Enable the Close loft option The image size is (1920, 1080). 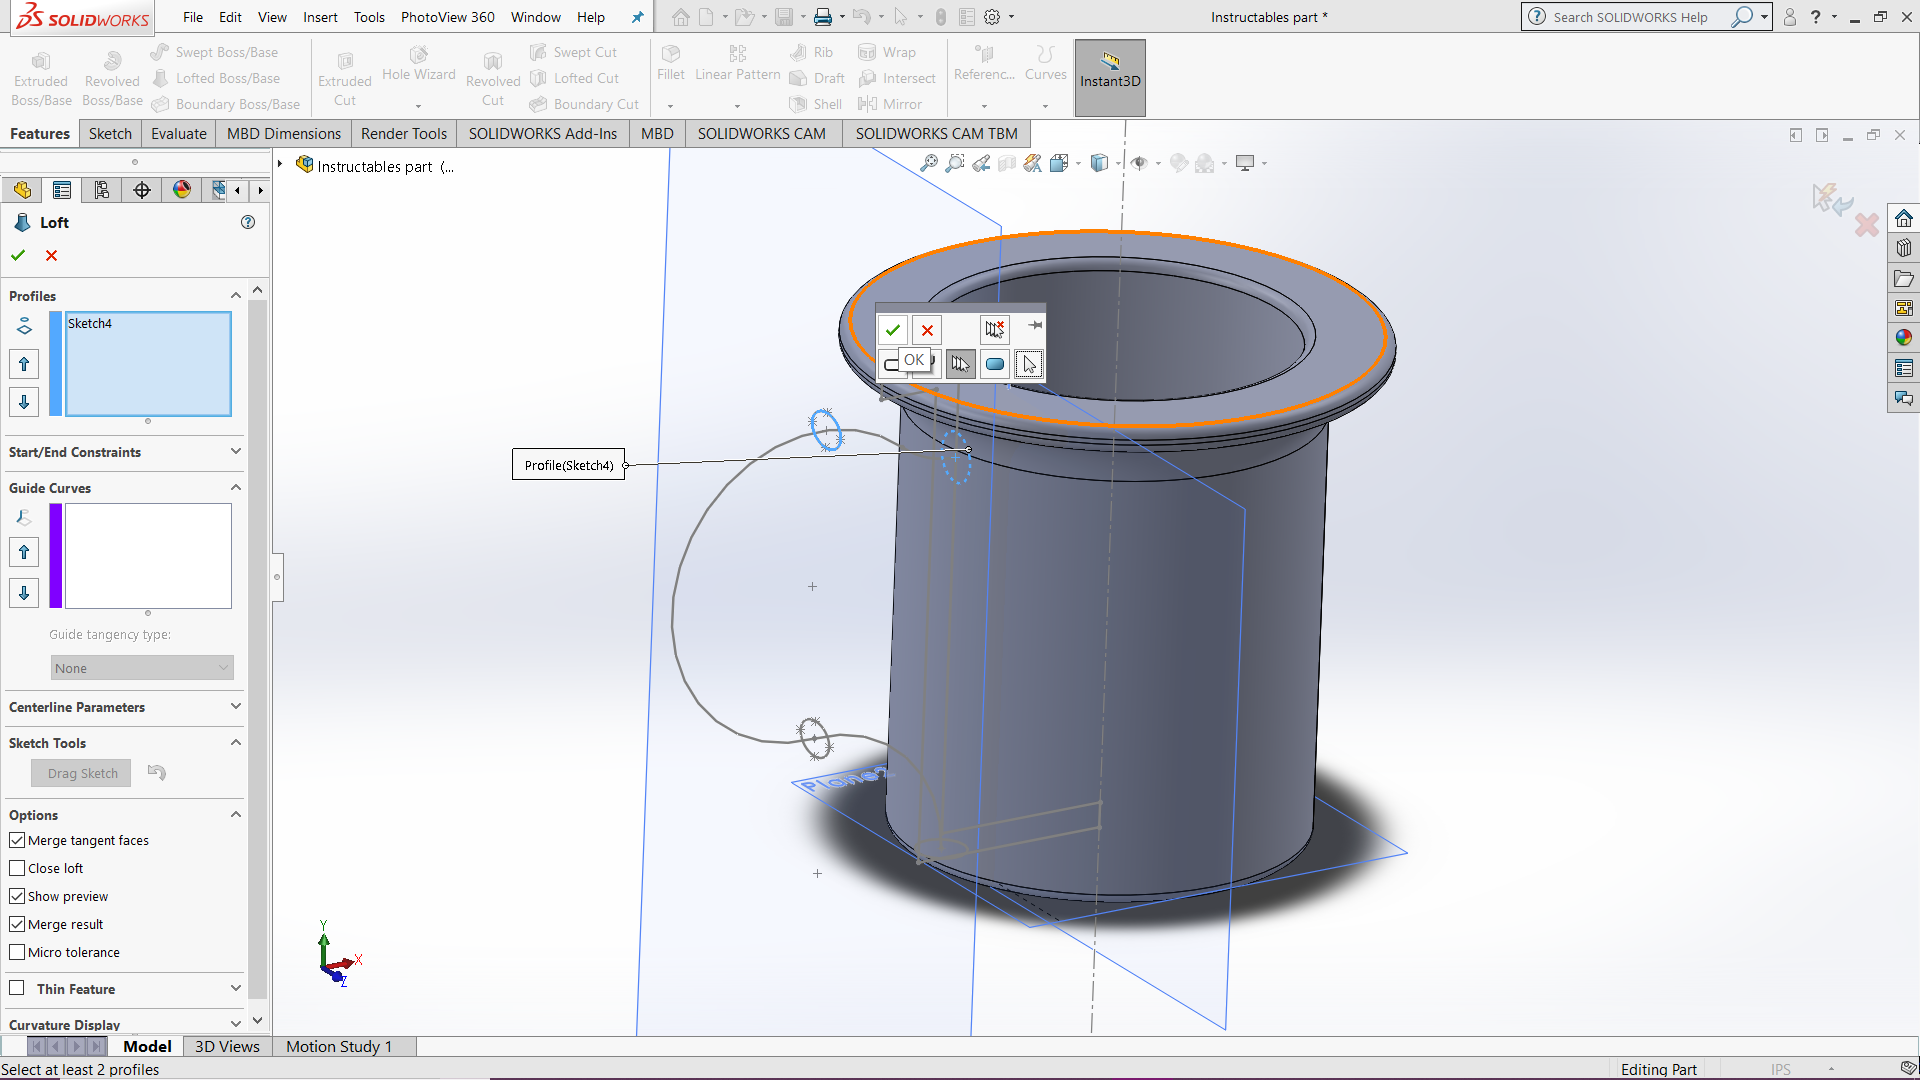point(17,868)
